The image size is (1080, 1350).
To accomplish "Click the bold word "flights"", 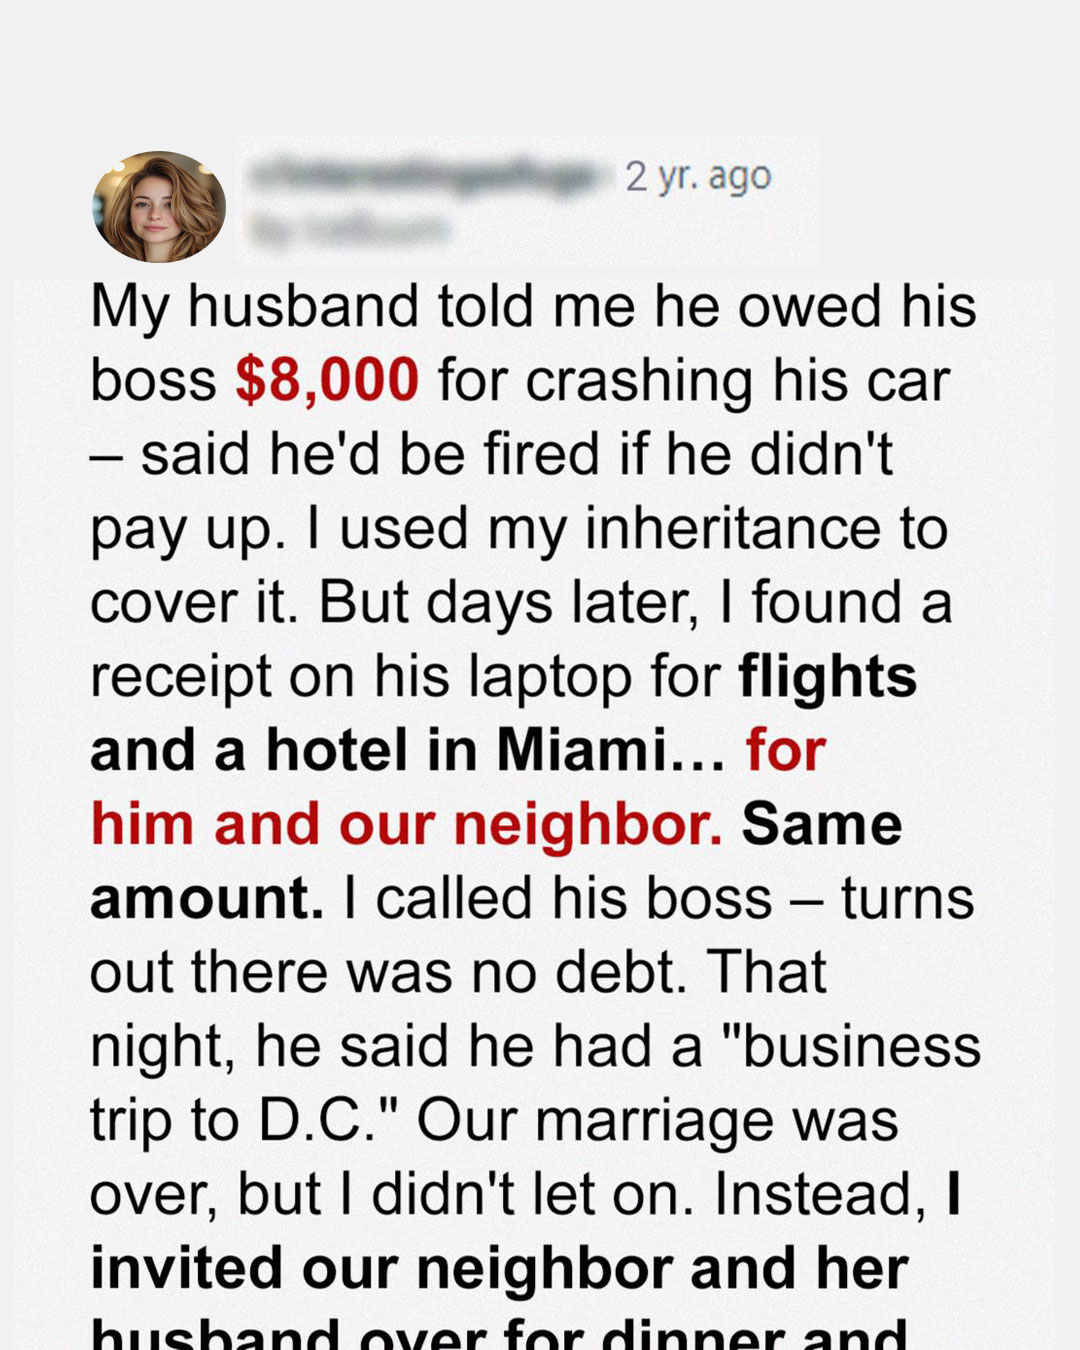I will coord(827,677).
